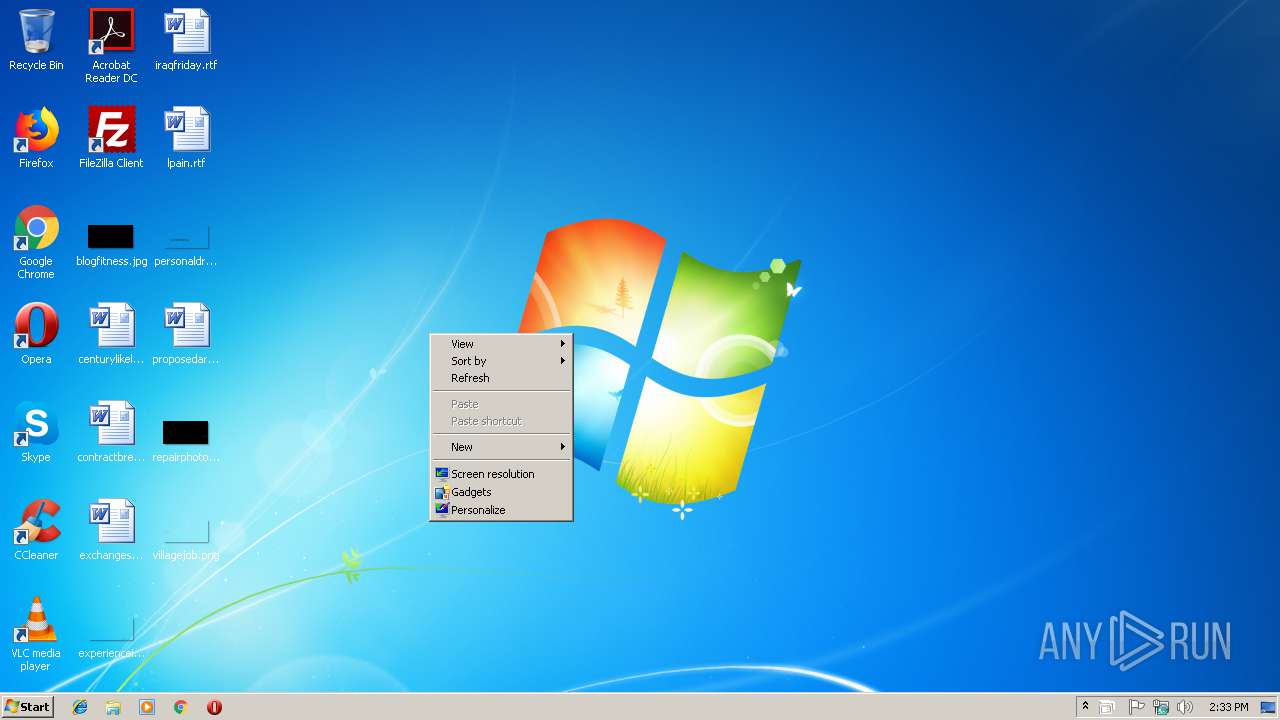The height and width of the screenshot is (720, 1280).
Task: Open the Start menu
Action: (x=28, y=707)
